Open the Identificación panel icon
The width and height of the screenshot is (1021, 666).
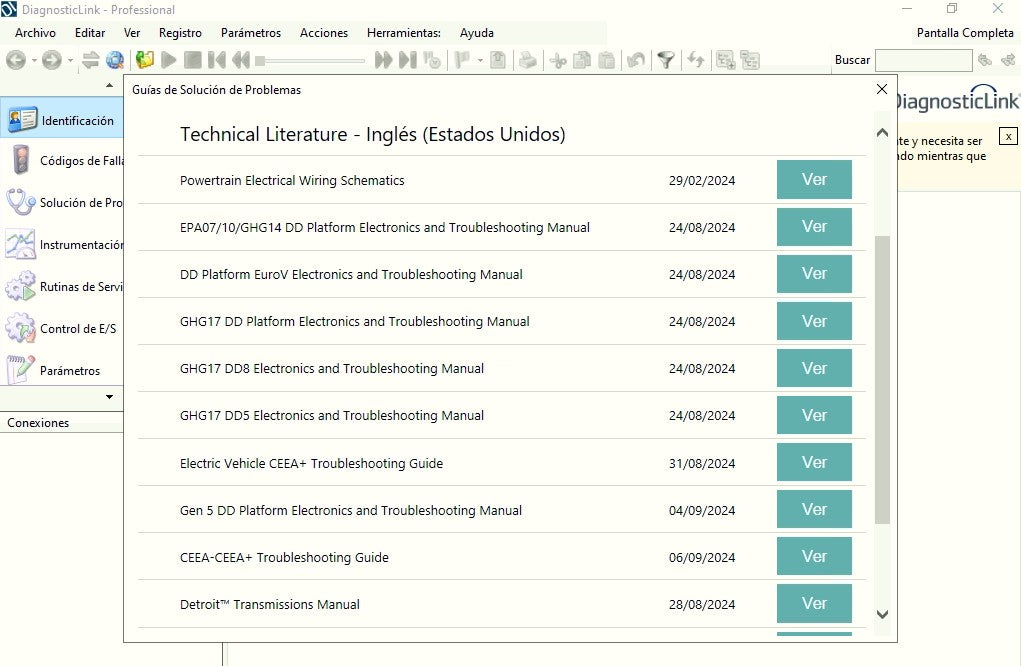[22, 120]
